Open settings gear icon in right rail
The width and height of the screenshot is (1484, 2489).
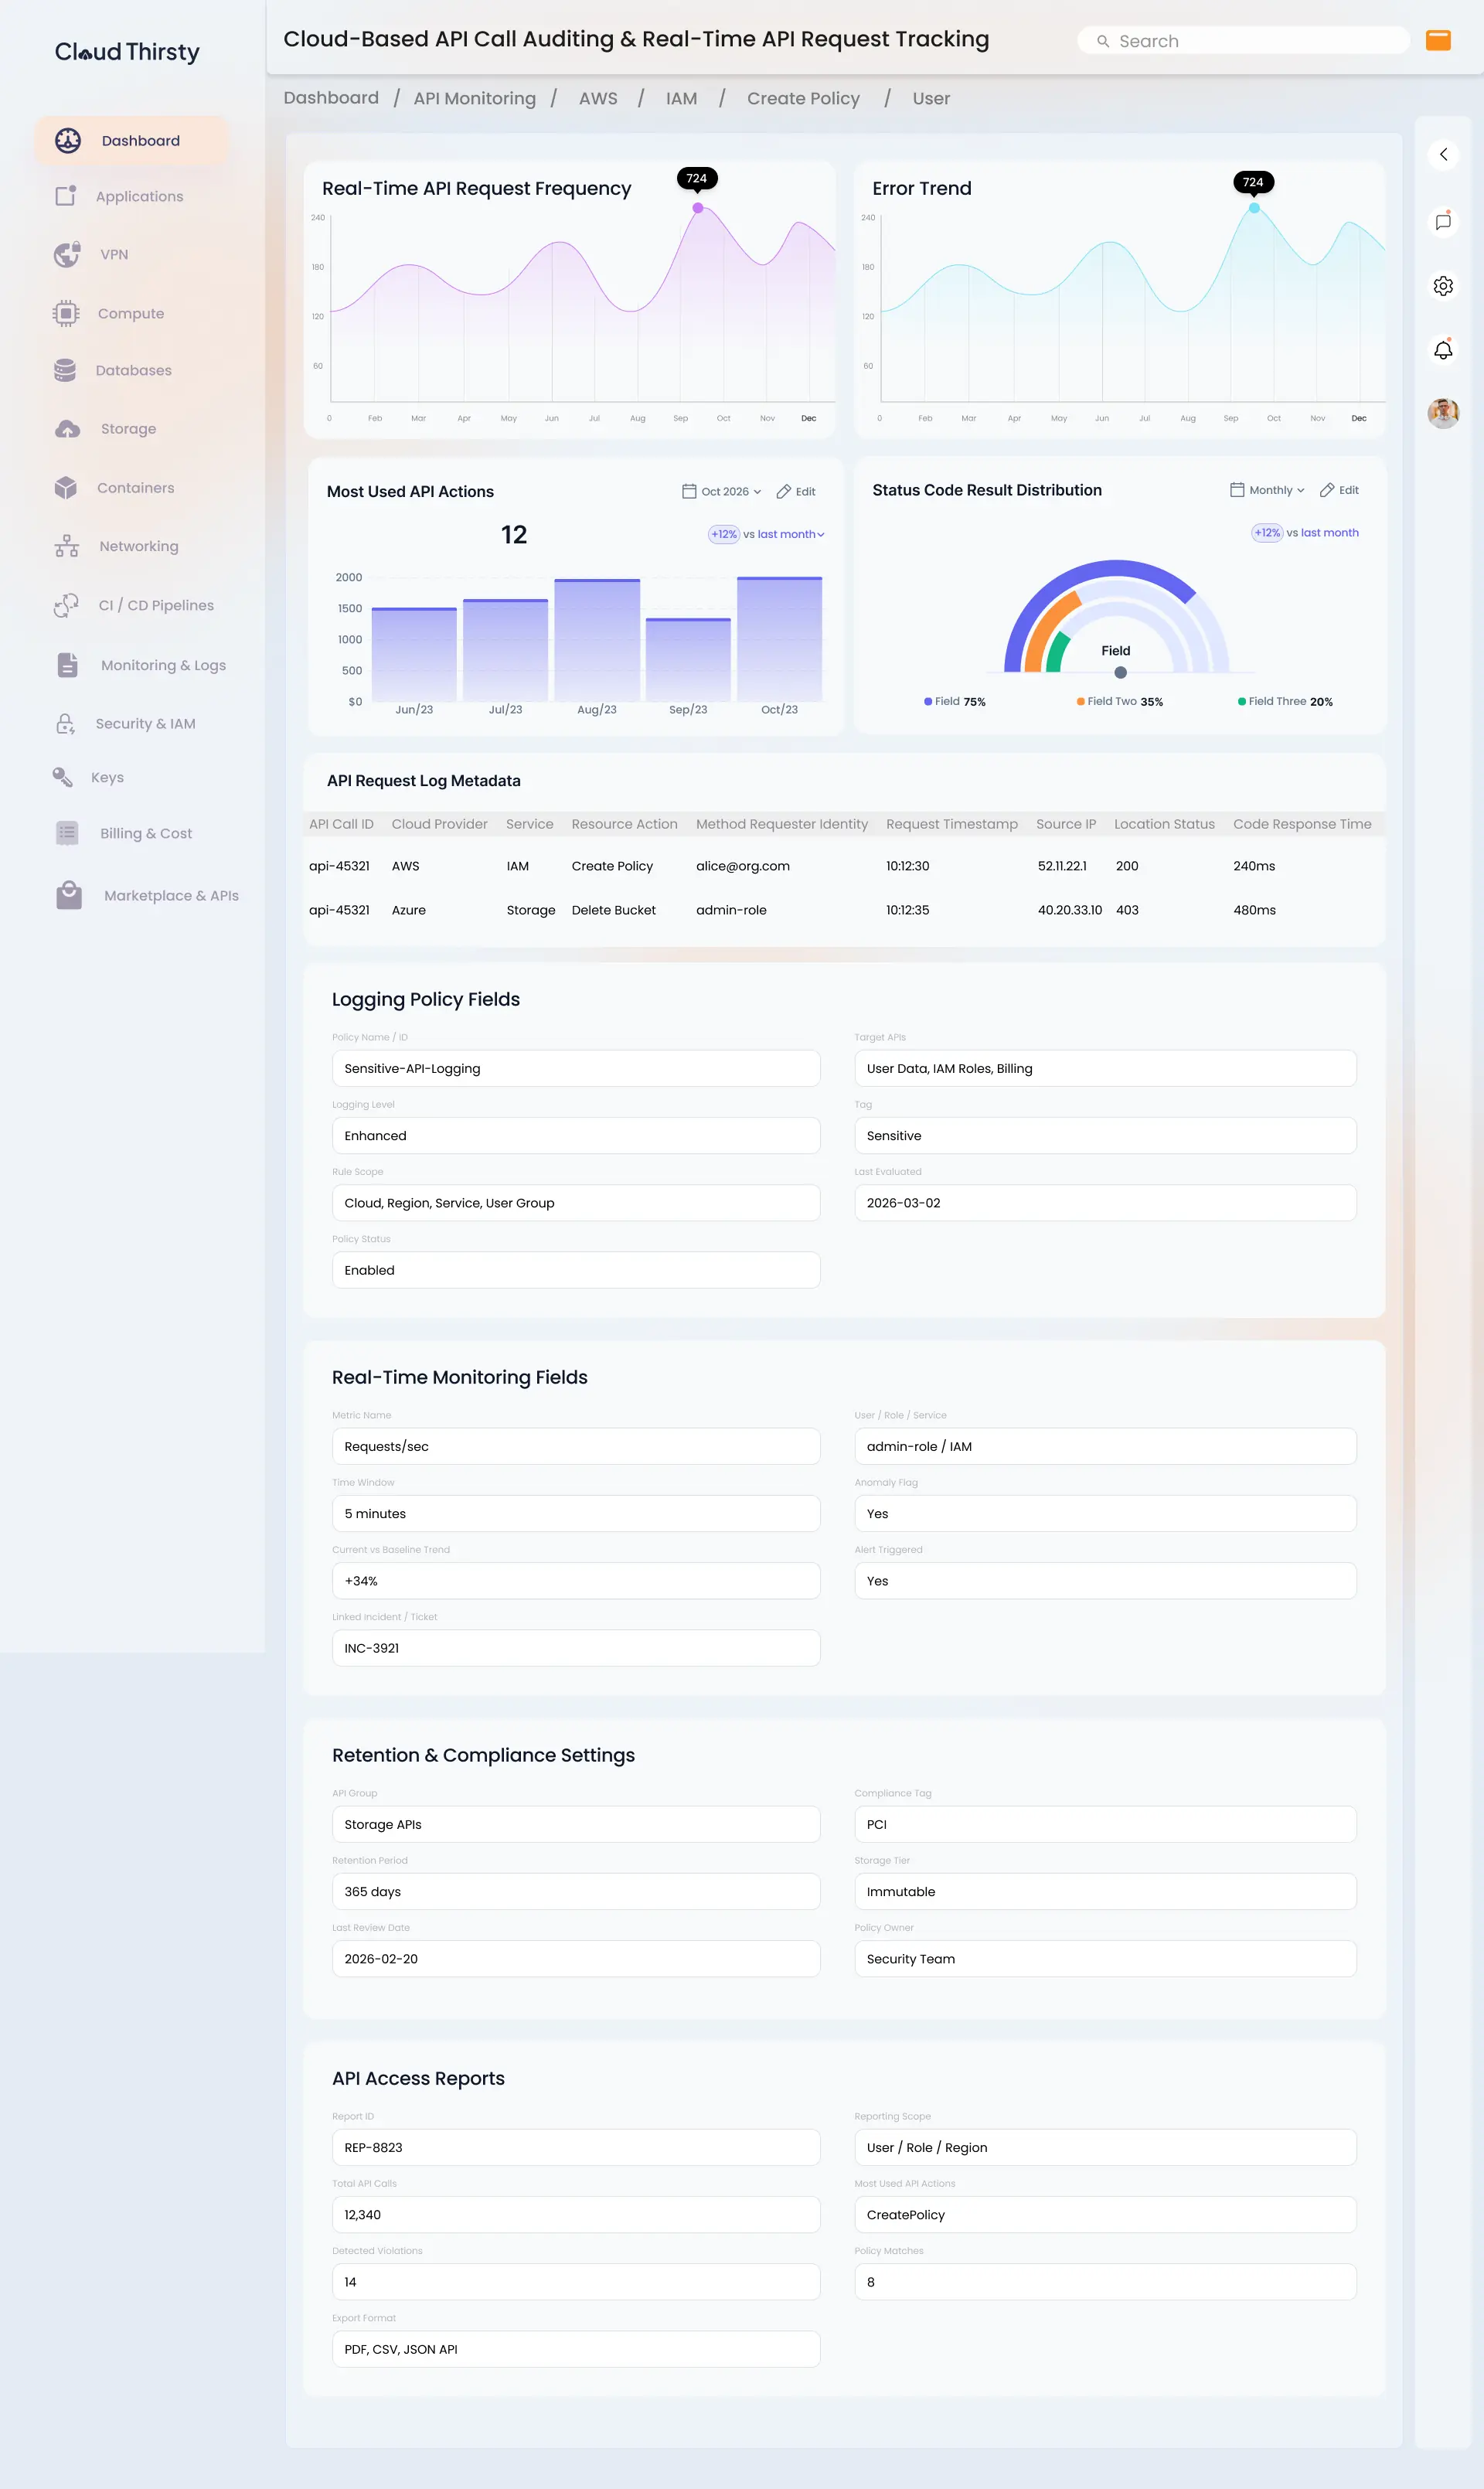[x=1442, y=286]
